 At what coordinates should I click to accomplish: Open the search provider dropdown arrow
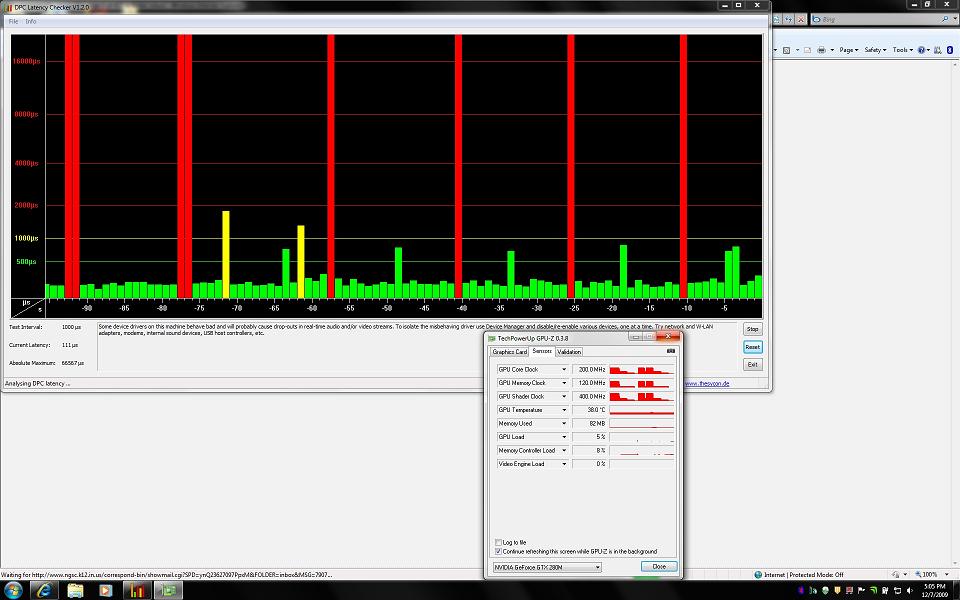(954, 20)
